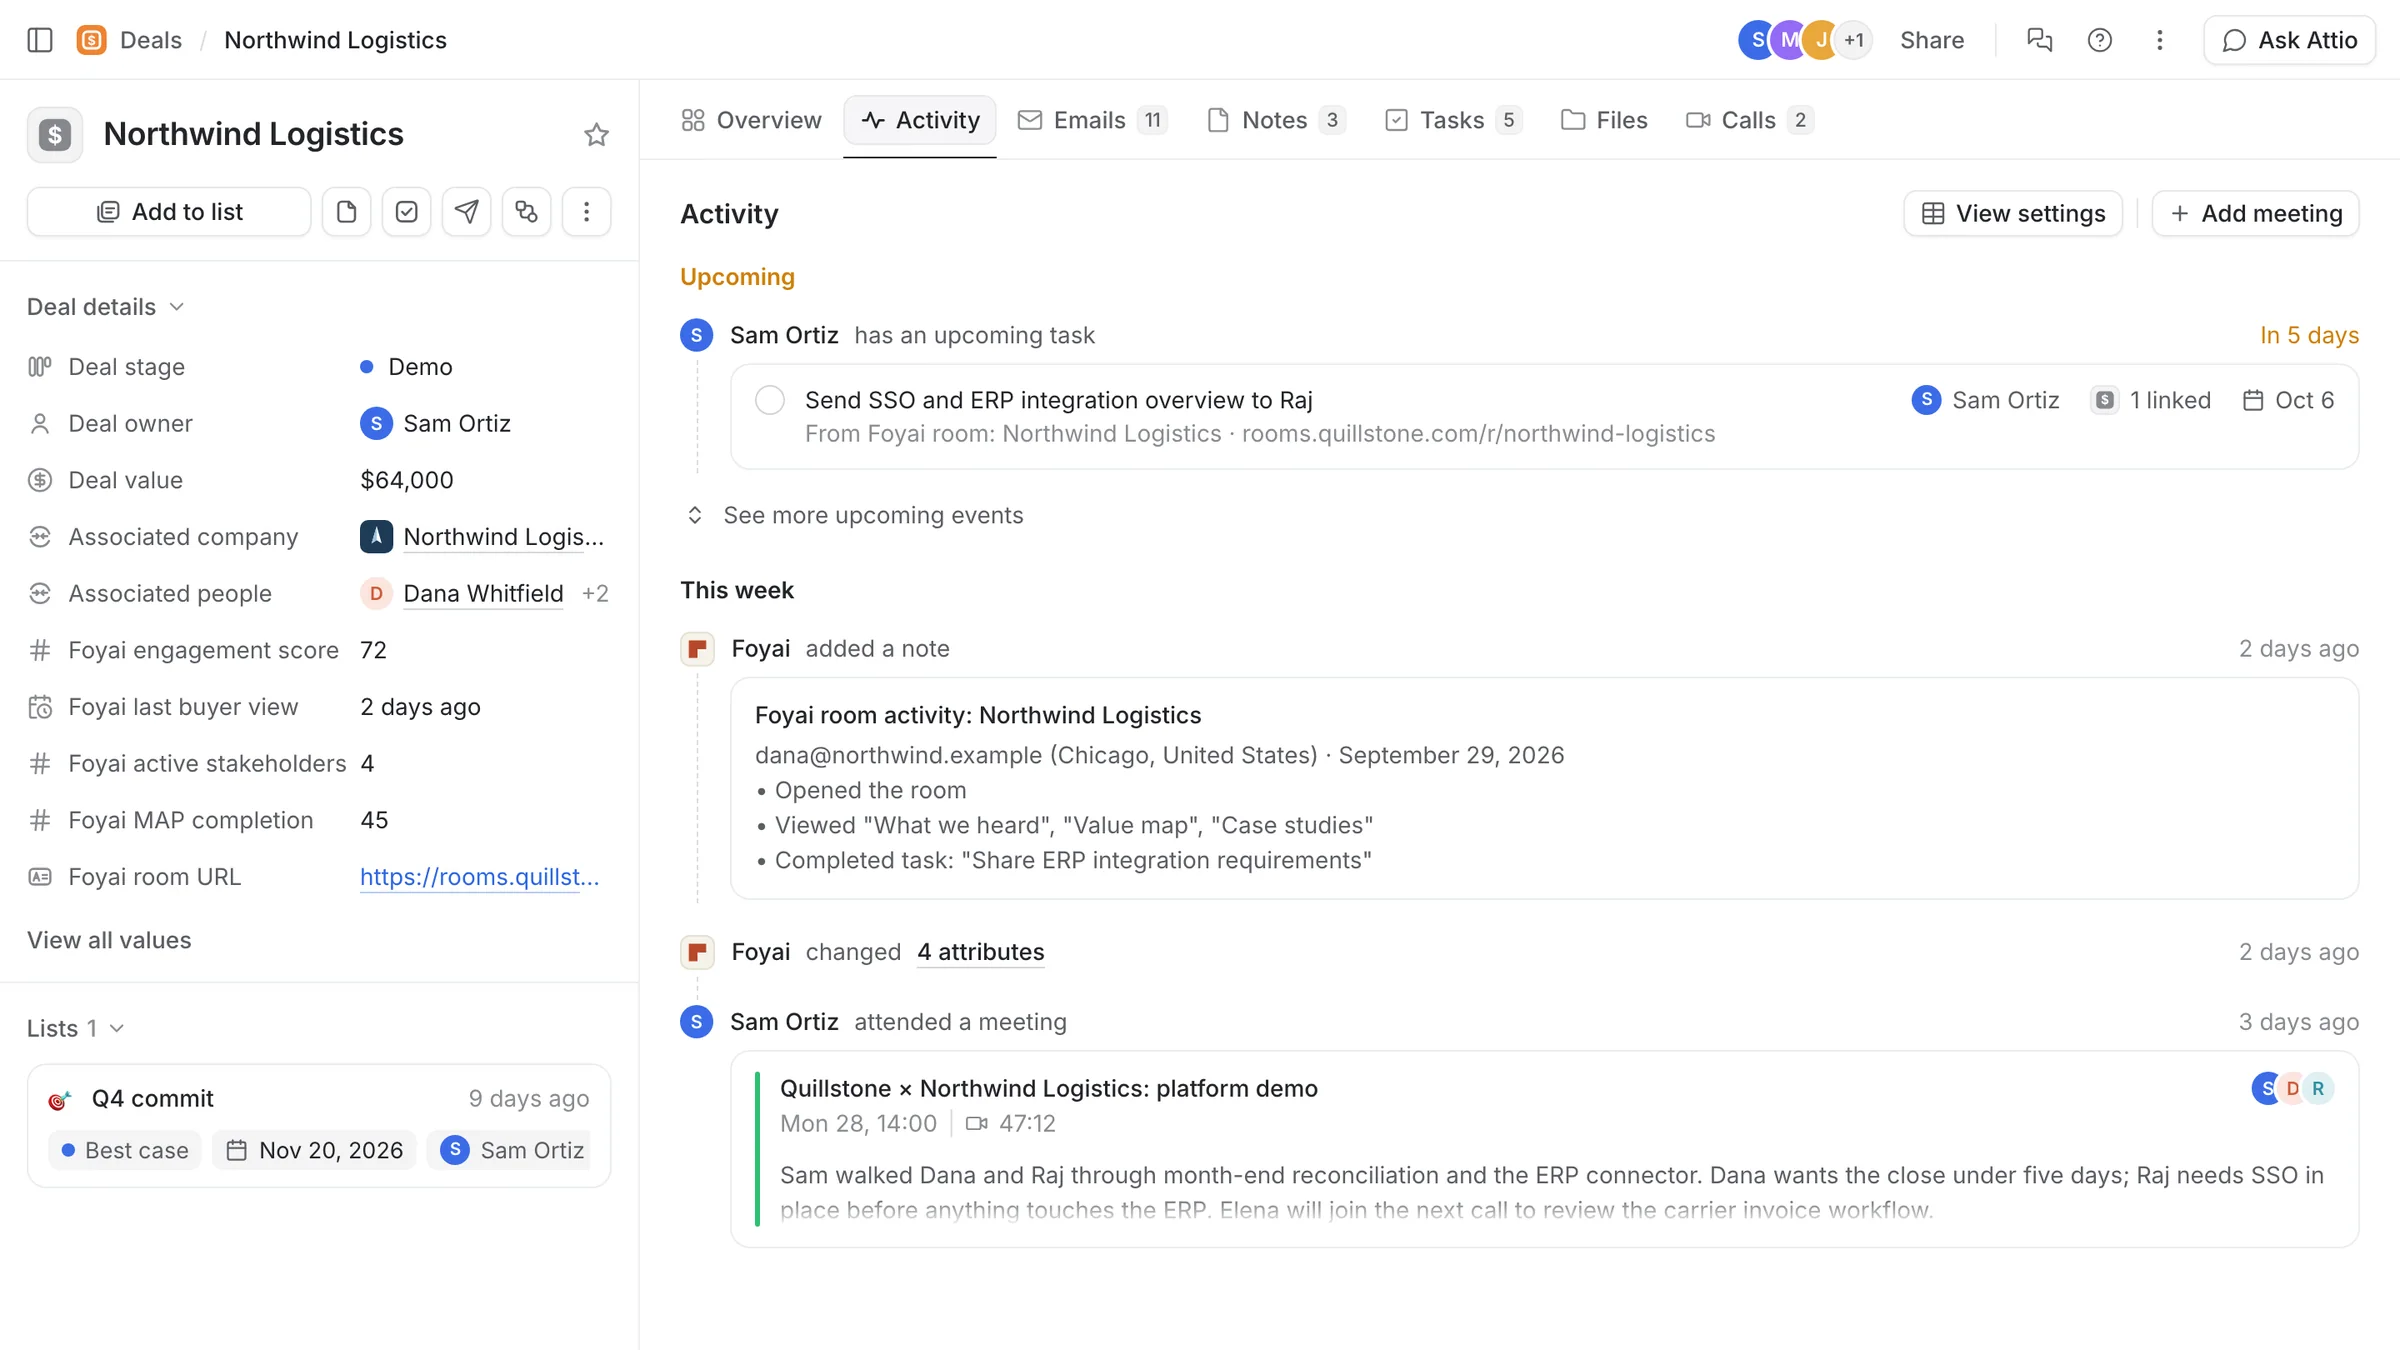Open the Calls tab
The width and height of the screenshot is (2400, 1350).
coord(1748,120)
